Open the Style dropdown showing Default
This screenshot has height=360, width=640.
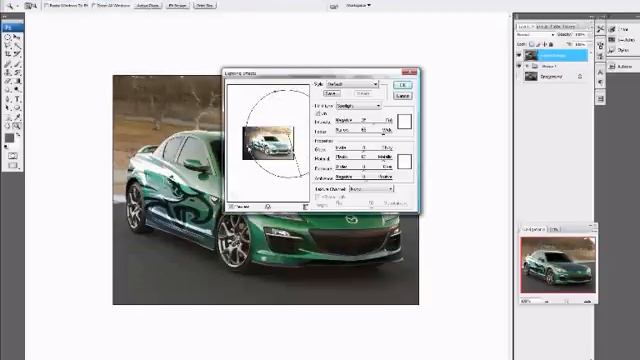[x=353, y=84]
